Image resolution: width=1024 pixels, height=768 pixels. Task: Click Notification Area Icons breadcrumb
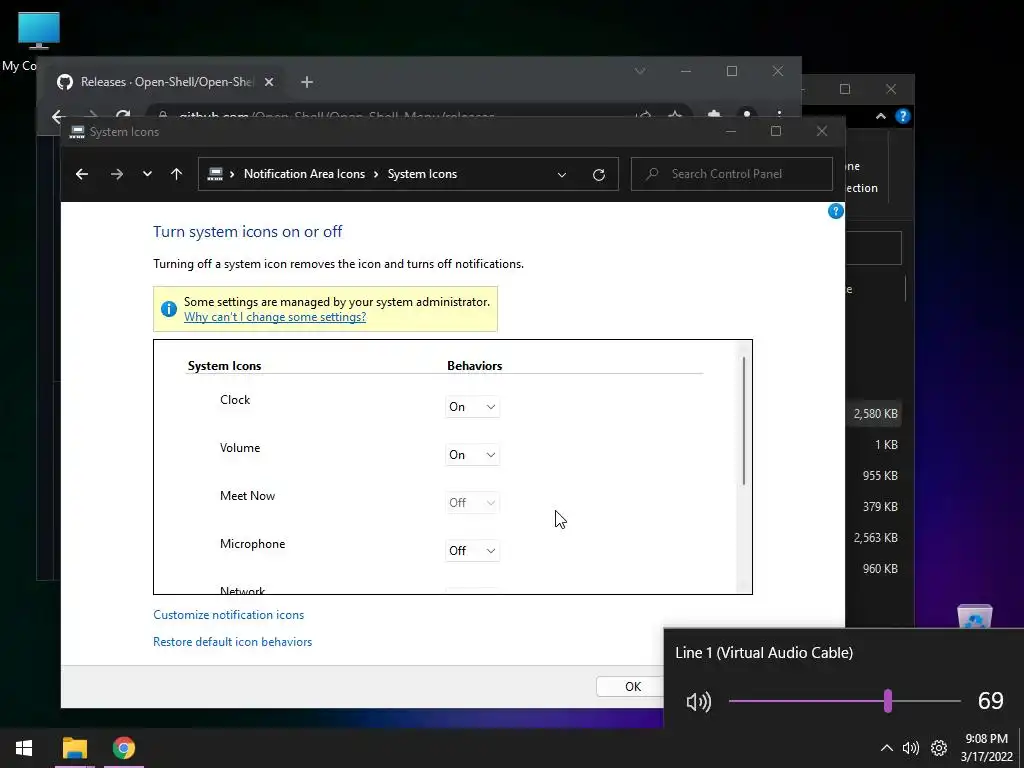(304, 174)
